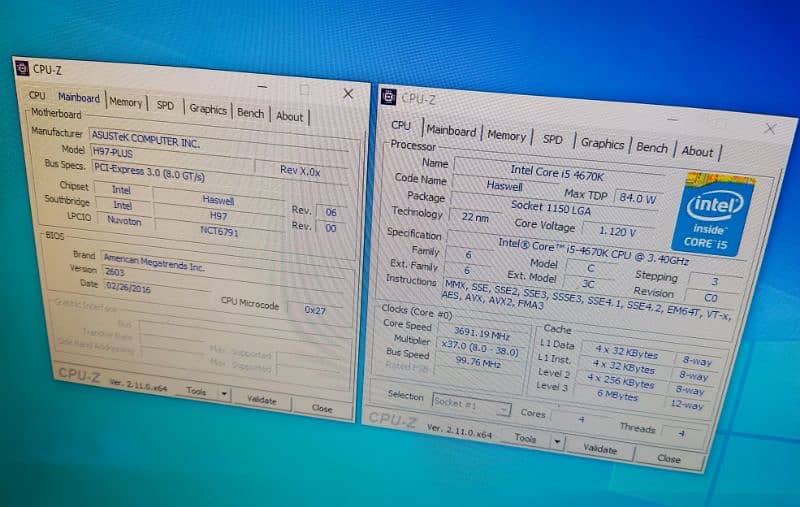This screenshot has width=800, height=507.
Task: Open About tab in left CPU-Z window
Action: [289, 116]
